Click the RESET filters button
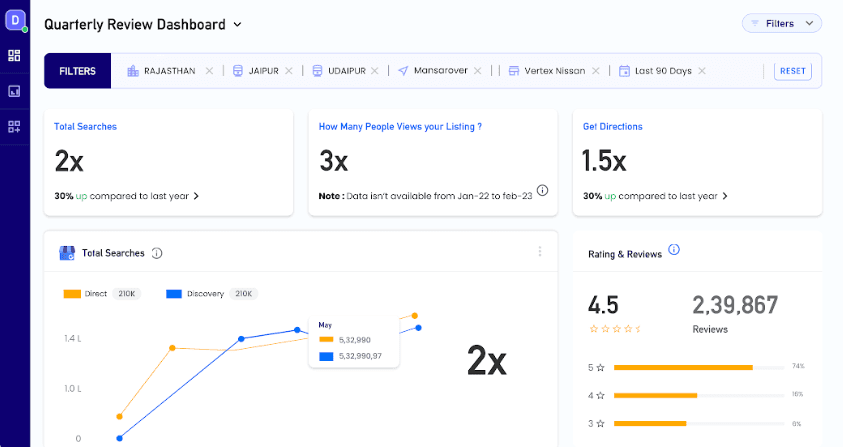Image resolution: width=843 pixels, height=447 pixels. 792,71
